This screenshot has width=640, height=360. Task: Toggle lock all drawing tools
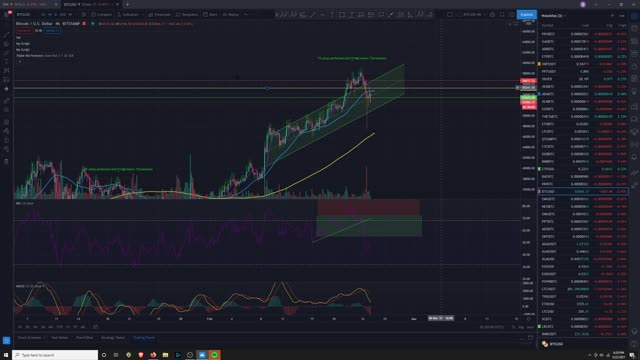(6, 140)
